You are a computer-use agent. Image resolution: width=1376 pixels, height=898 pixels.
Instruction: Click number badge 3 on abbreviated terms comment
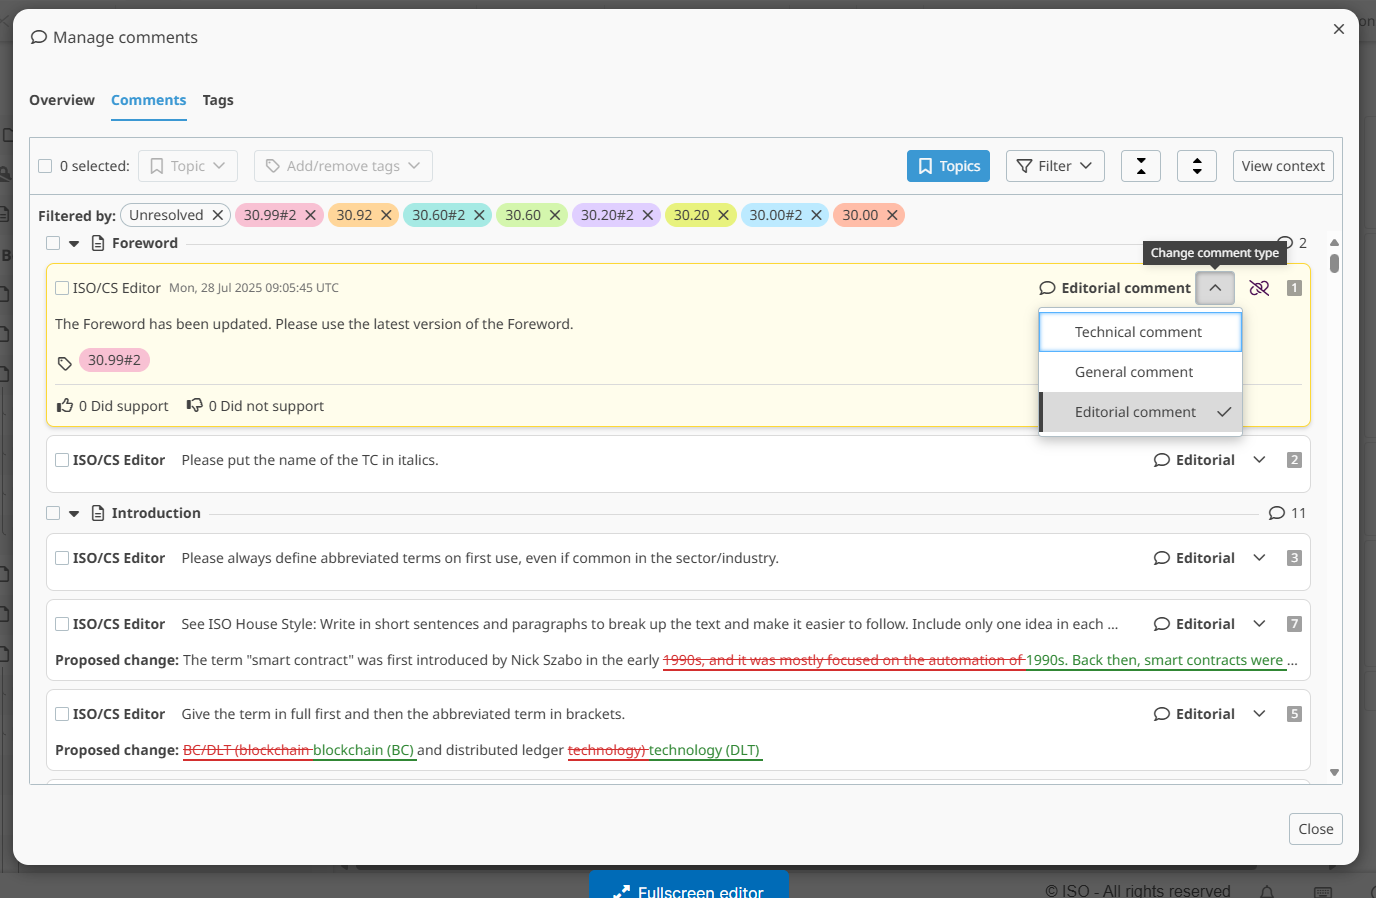click(x=1294, y=558)
